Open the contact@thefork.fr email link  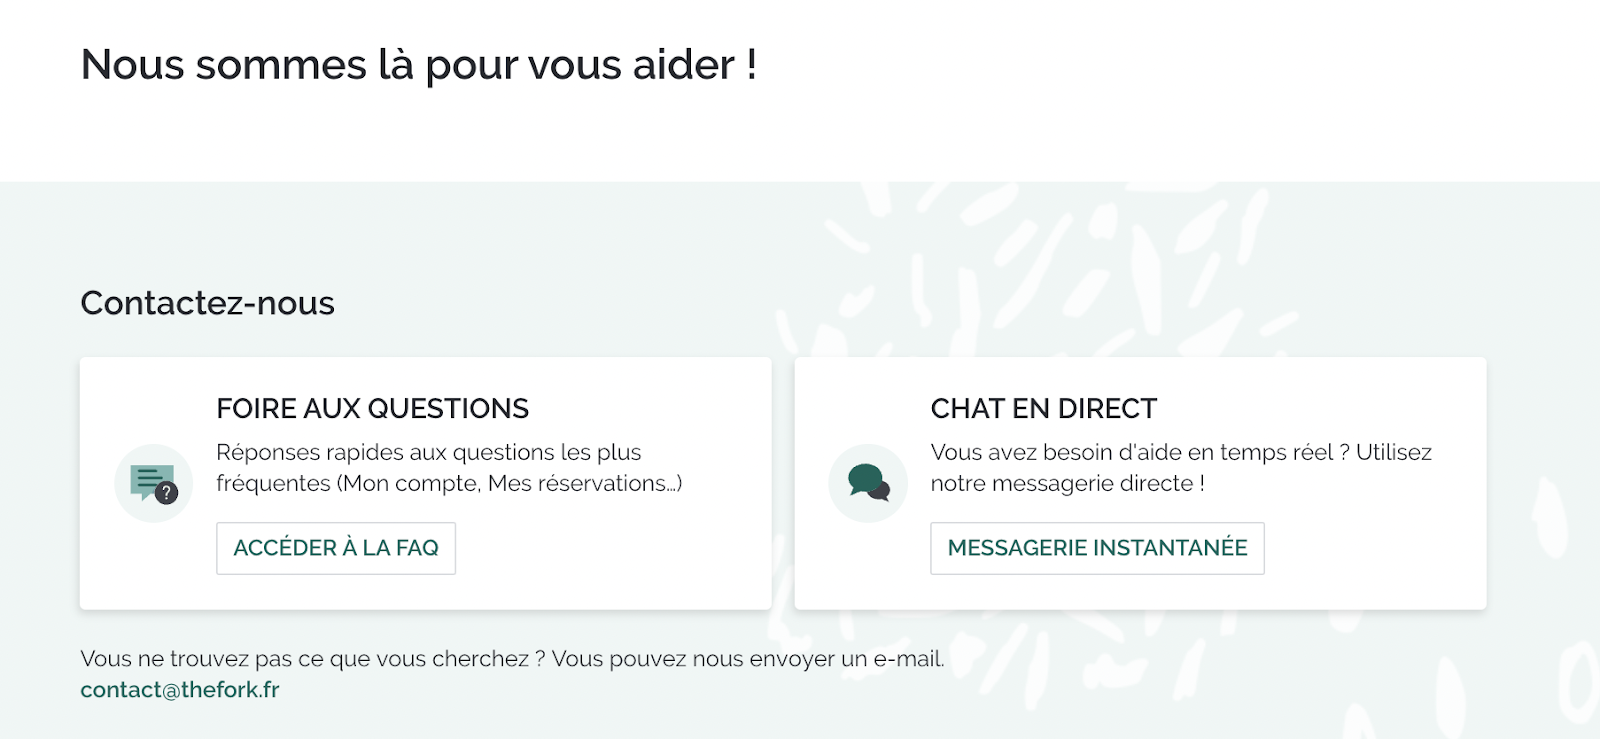click(x=180, y=690)
